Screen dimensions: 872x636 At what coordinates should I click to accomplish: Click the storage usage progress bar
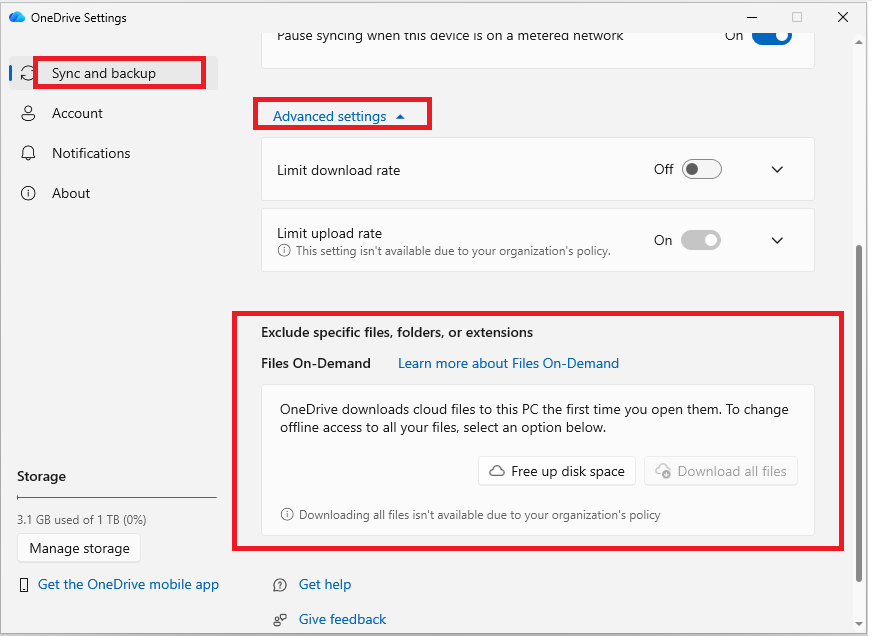tap(117, 498)
